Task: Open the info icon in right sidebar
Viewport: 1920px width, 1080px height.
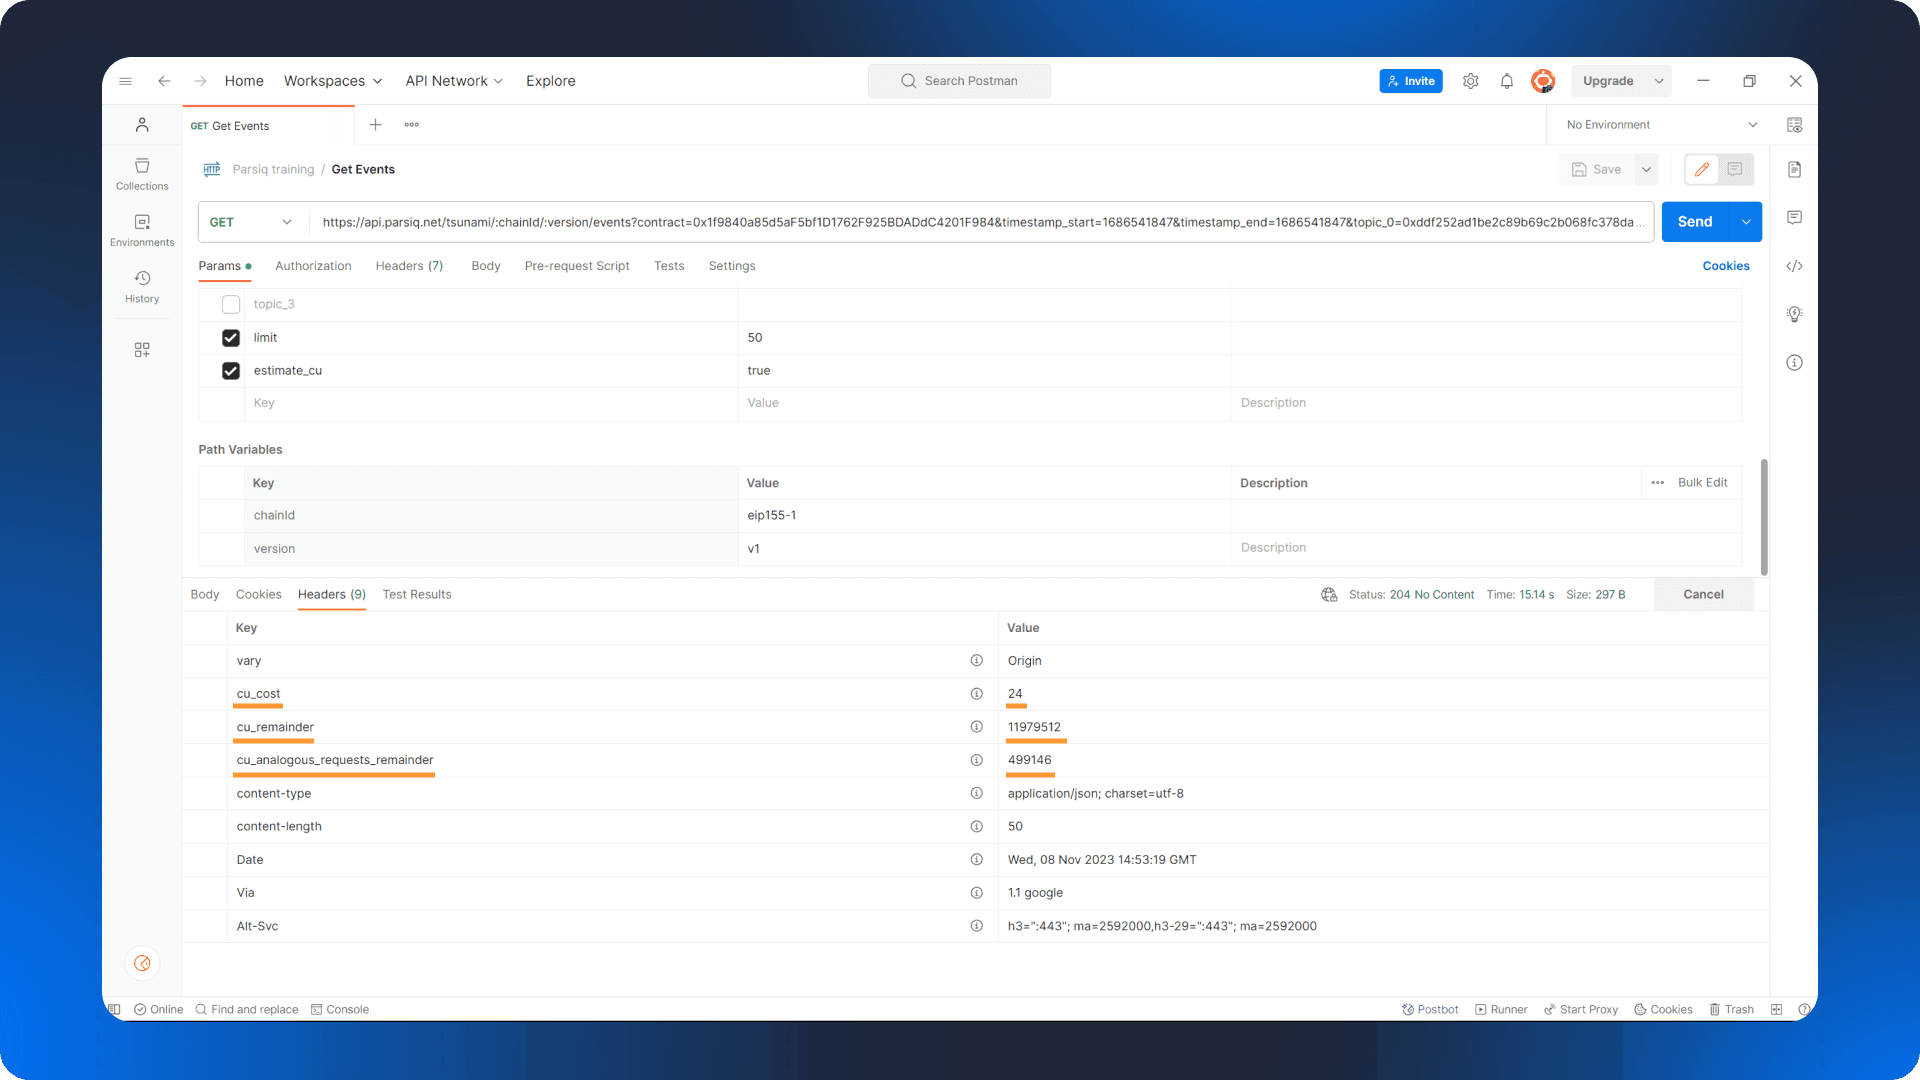Action: click(x=1794, y=362)
